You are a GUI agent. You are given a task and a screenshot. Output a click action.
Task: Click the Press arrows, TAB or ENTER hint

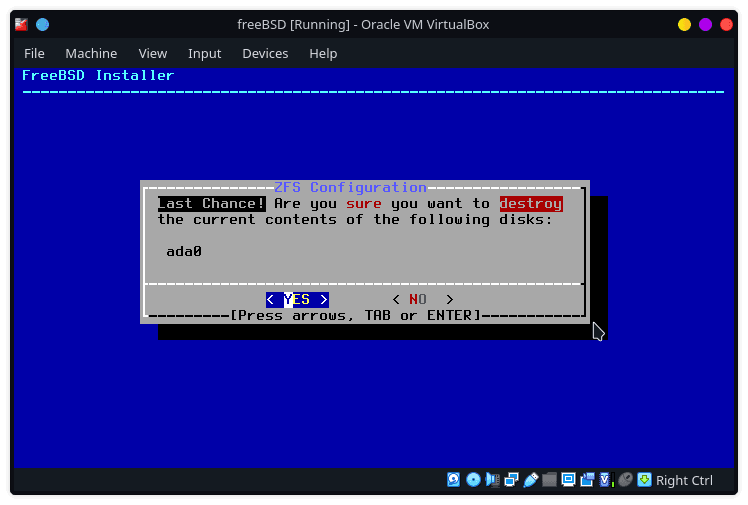tap(355, 316)
